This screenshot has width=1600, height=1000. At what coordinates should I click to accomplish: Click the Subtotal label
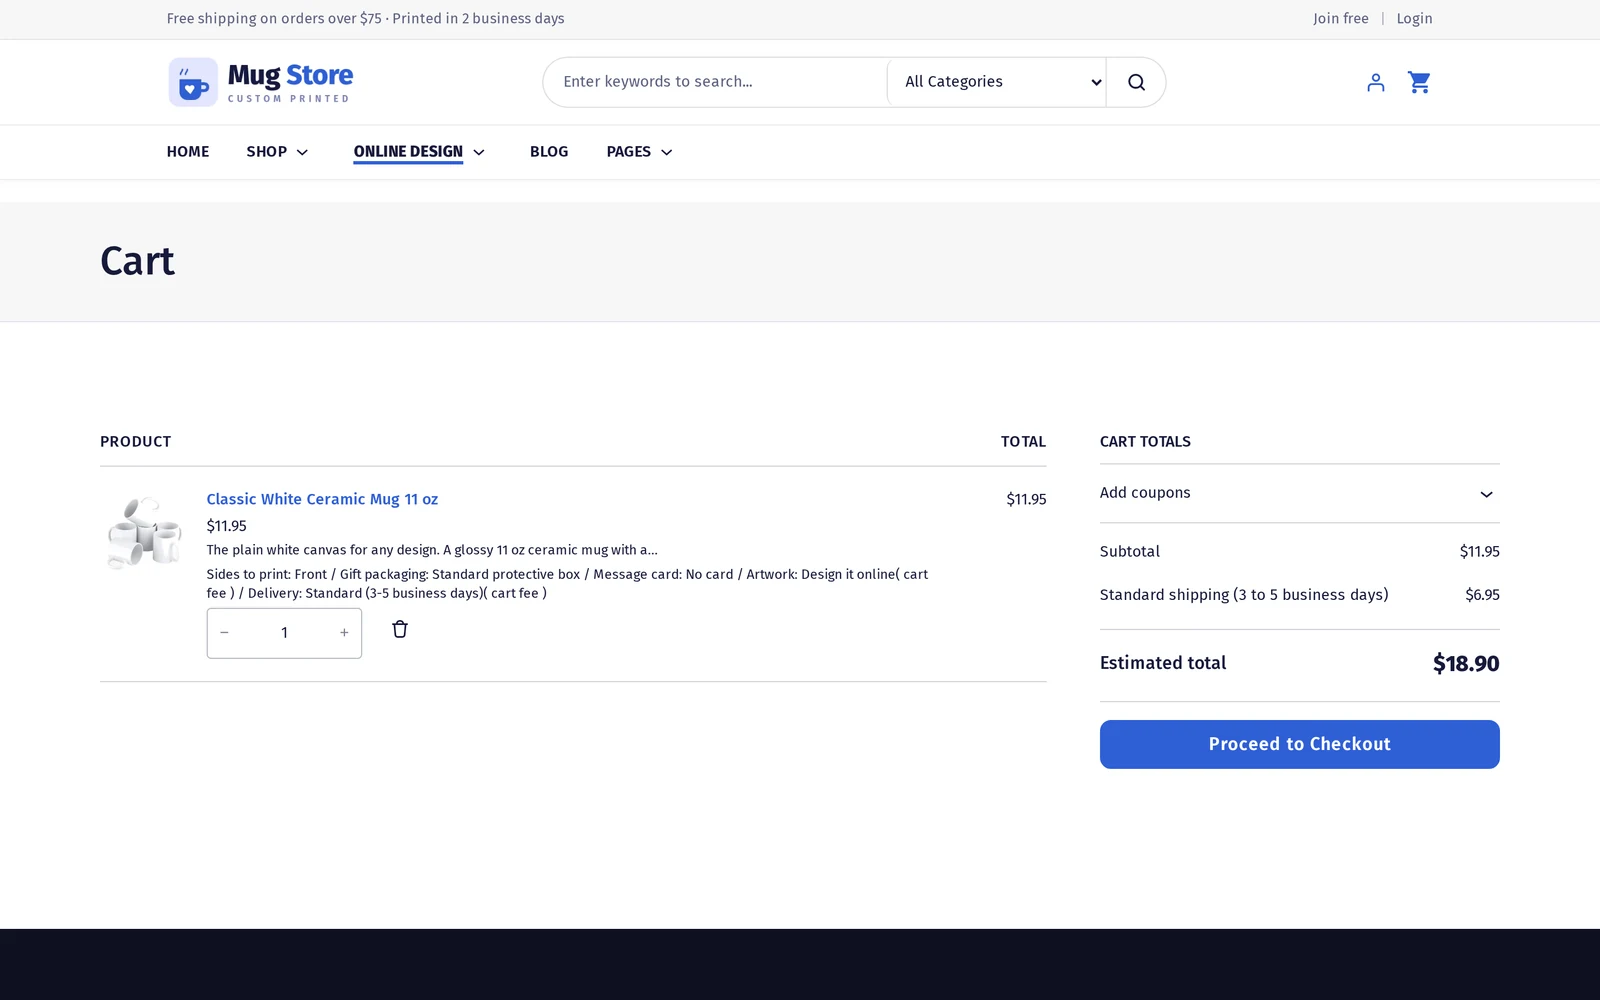[x=1130, y=552]
